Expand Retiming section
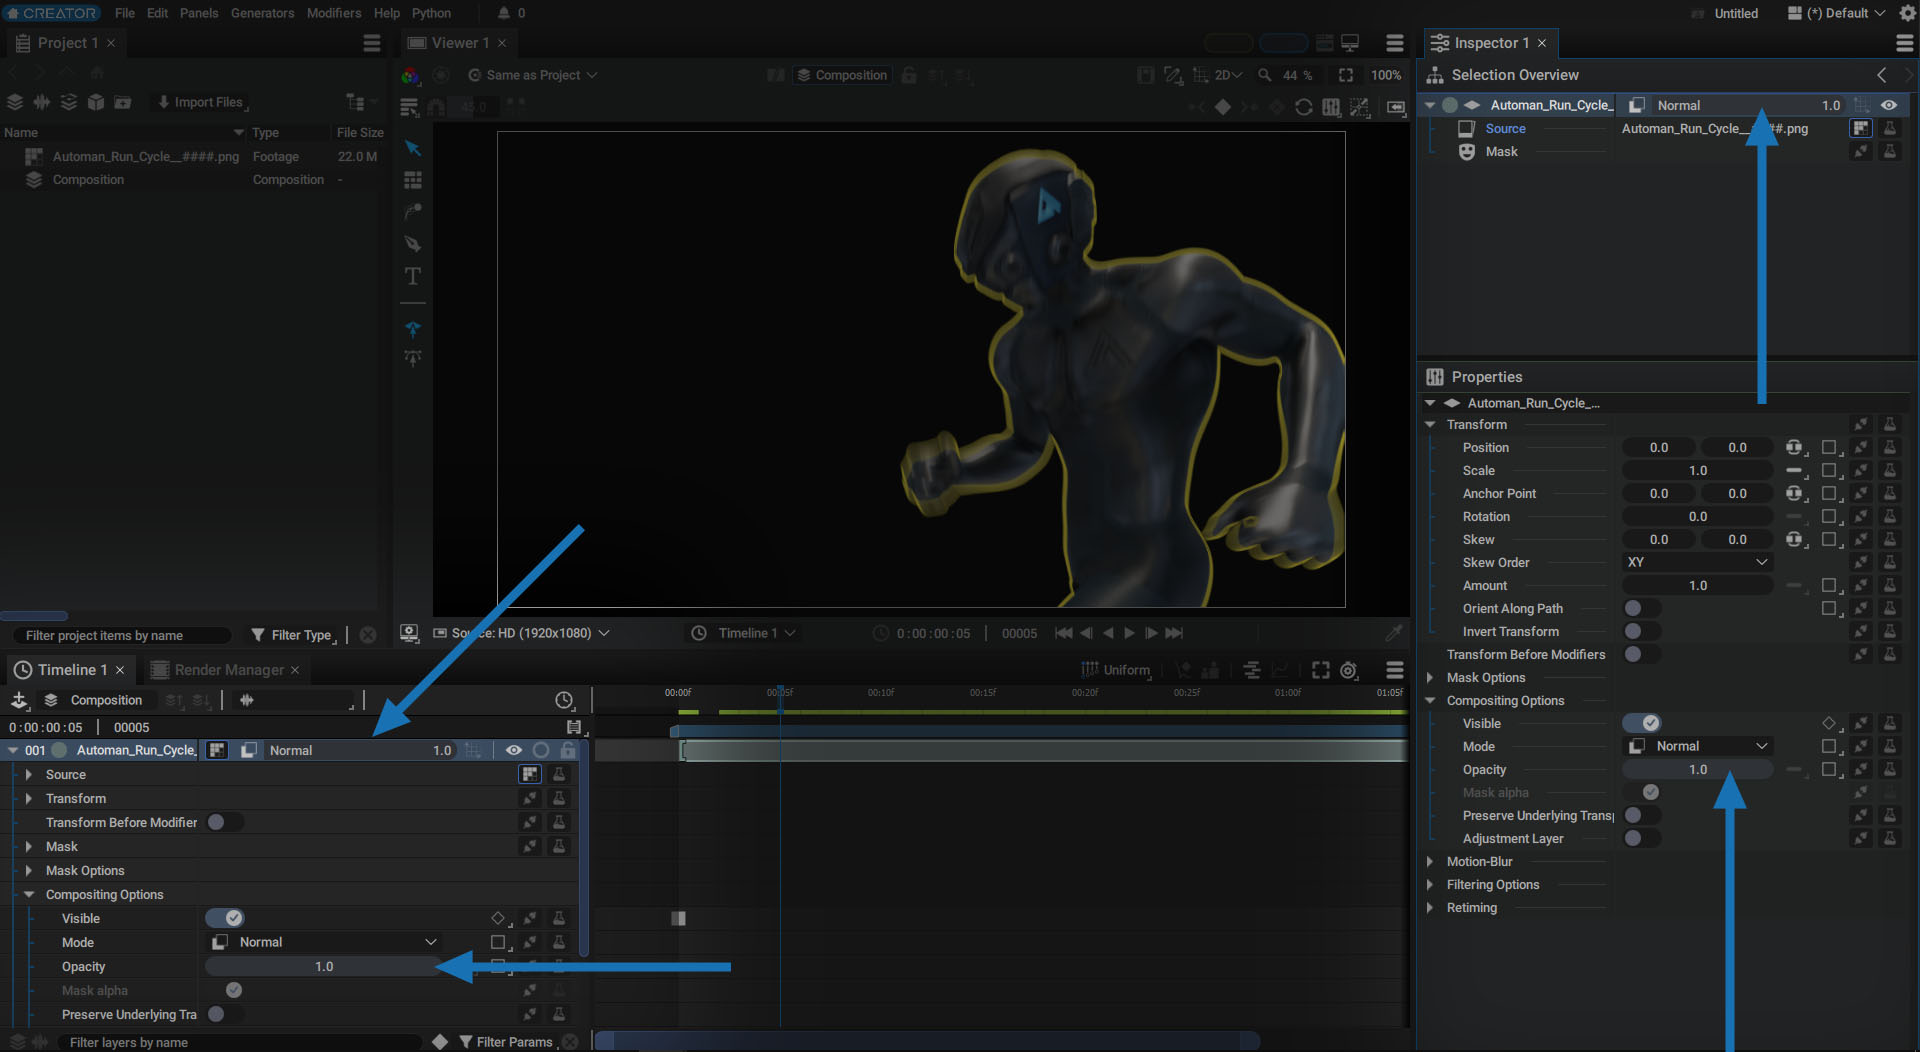 pos(1430,907)
